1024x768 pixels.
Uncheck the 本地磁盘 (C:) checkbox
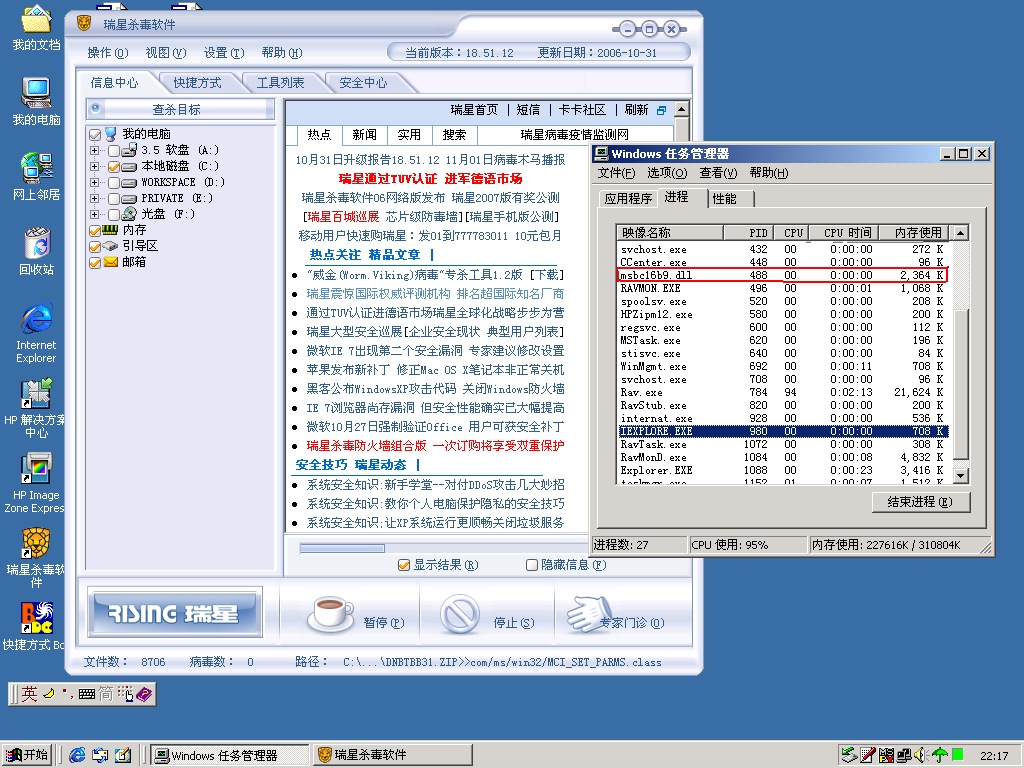tap(114, 167)
